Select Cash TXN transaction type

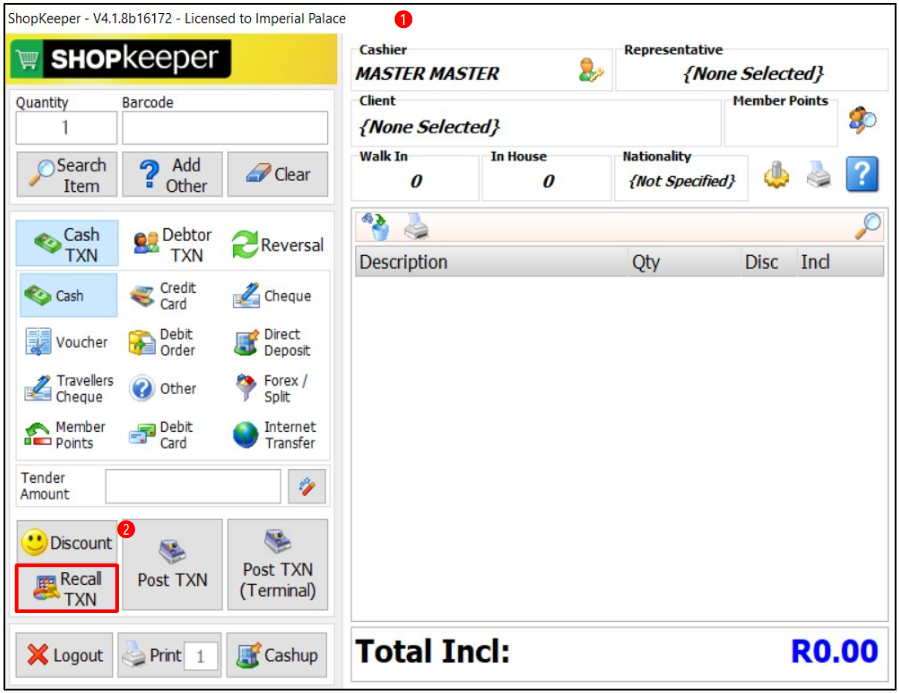(x=67, y=244)
